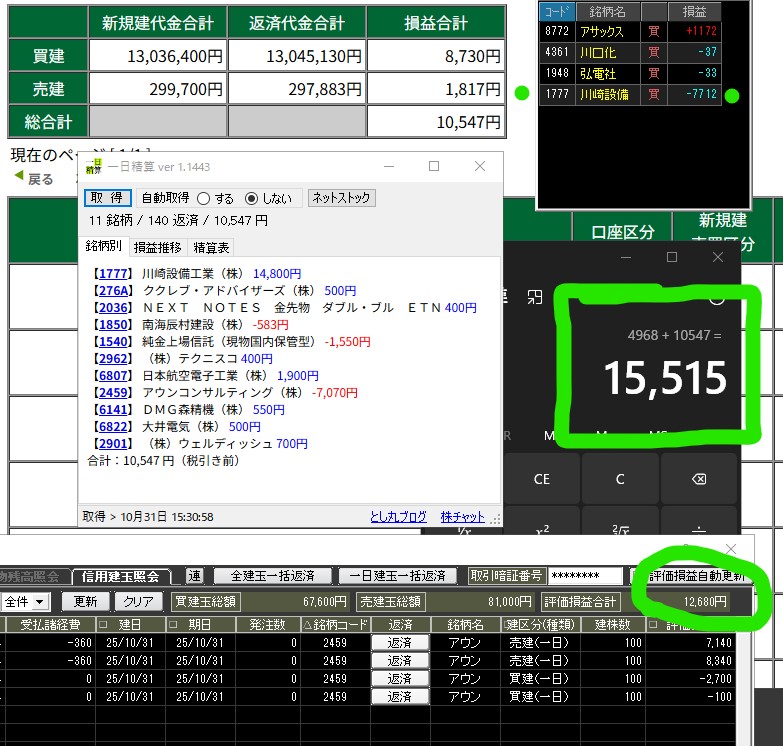Open the 全件 filter dropdown
The width and height of the screenshot is (783, 746).
point(26,602)
